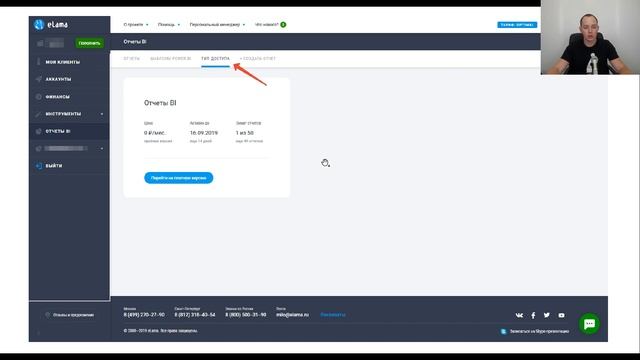Open the Создать отчет tab
640x360 pixels.
point(258,58)
